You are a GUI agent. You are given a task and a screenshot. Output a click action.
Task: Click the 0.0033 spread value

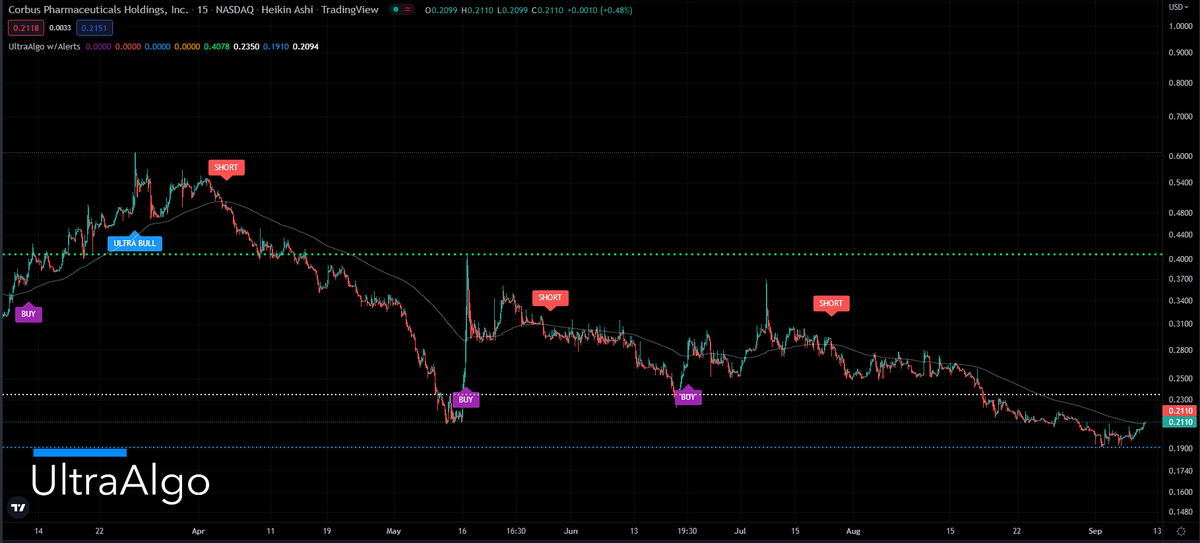pyautogui.click(x=60, y=29)
